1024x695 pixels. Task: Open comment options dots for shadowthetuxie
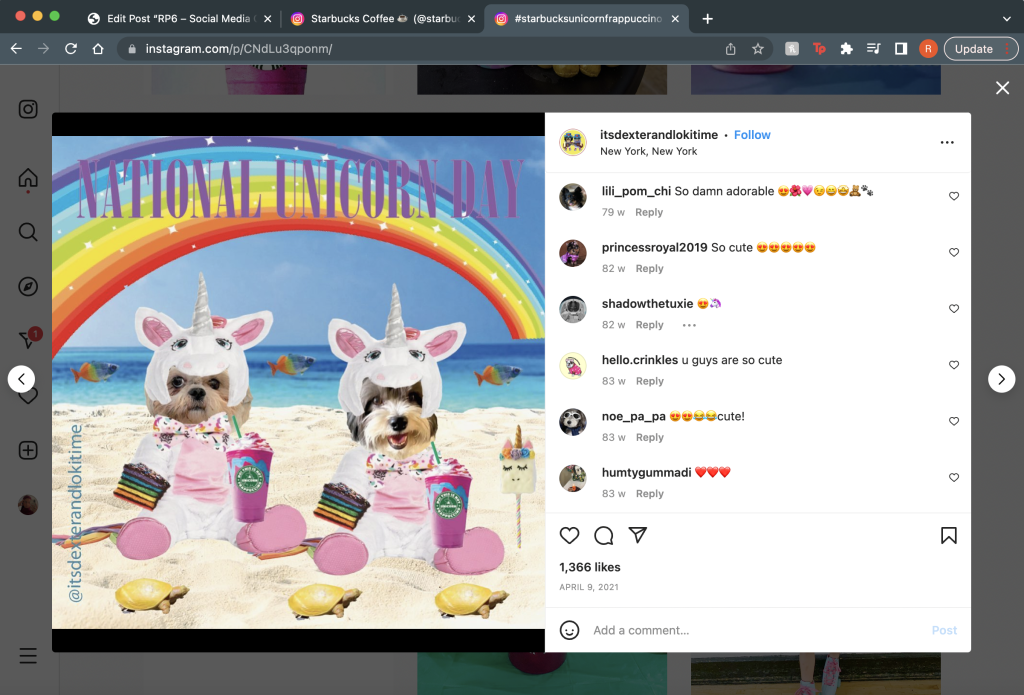(x=689, y=325)
